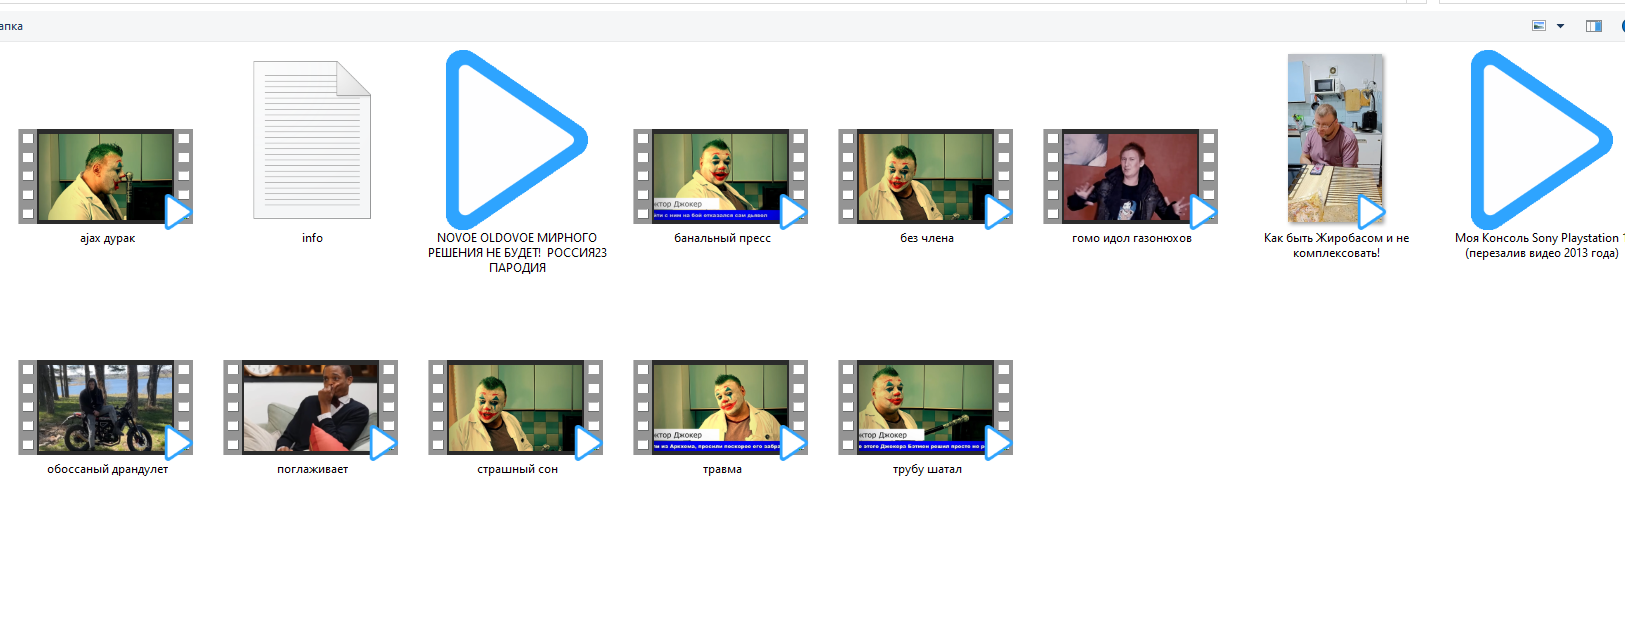1625x636 pixels.
Task: Click the 'Как быть Жиробасом и не комплексовать!' name
Action: point(1336,245)
